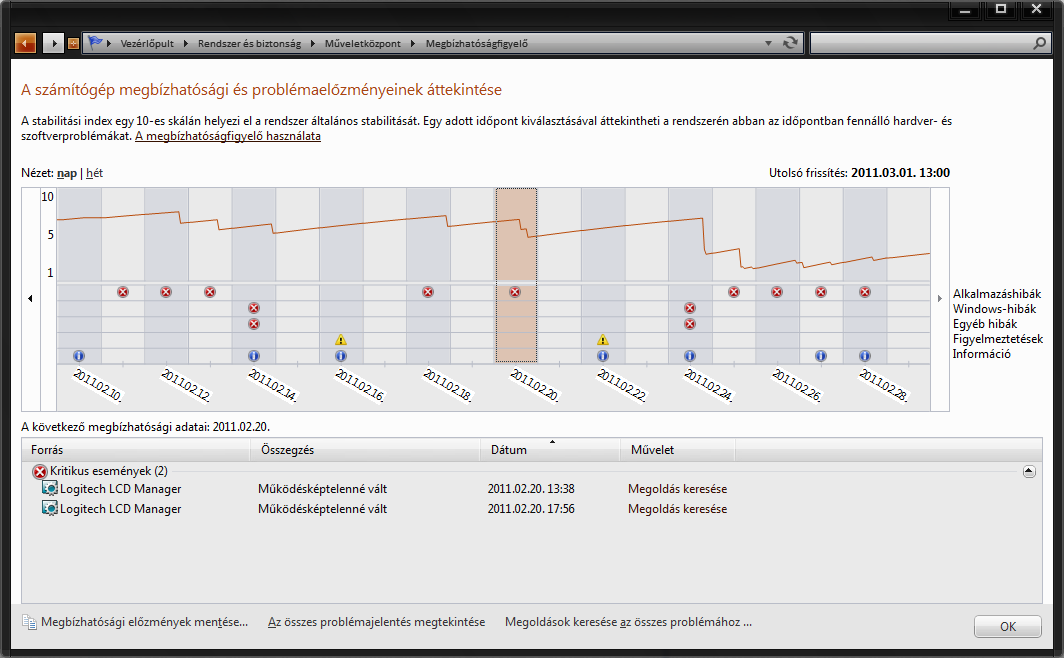Screen dimensions: 1064x658
Task: Select Windows failure icon on 2011.02.24
Action: point(690,308)
